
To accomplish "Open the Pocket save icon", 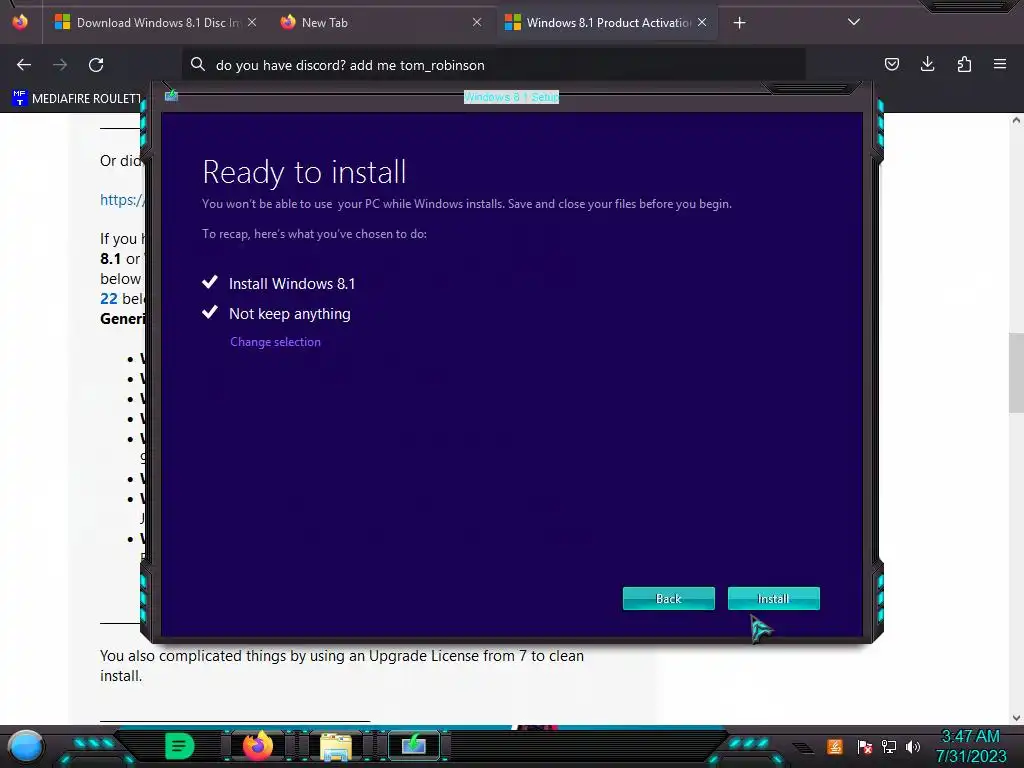I will coord(891,64).
